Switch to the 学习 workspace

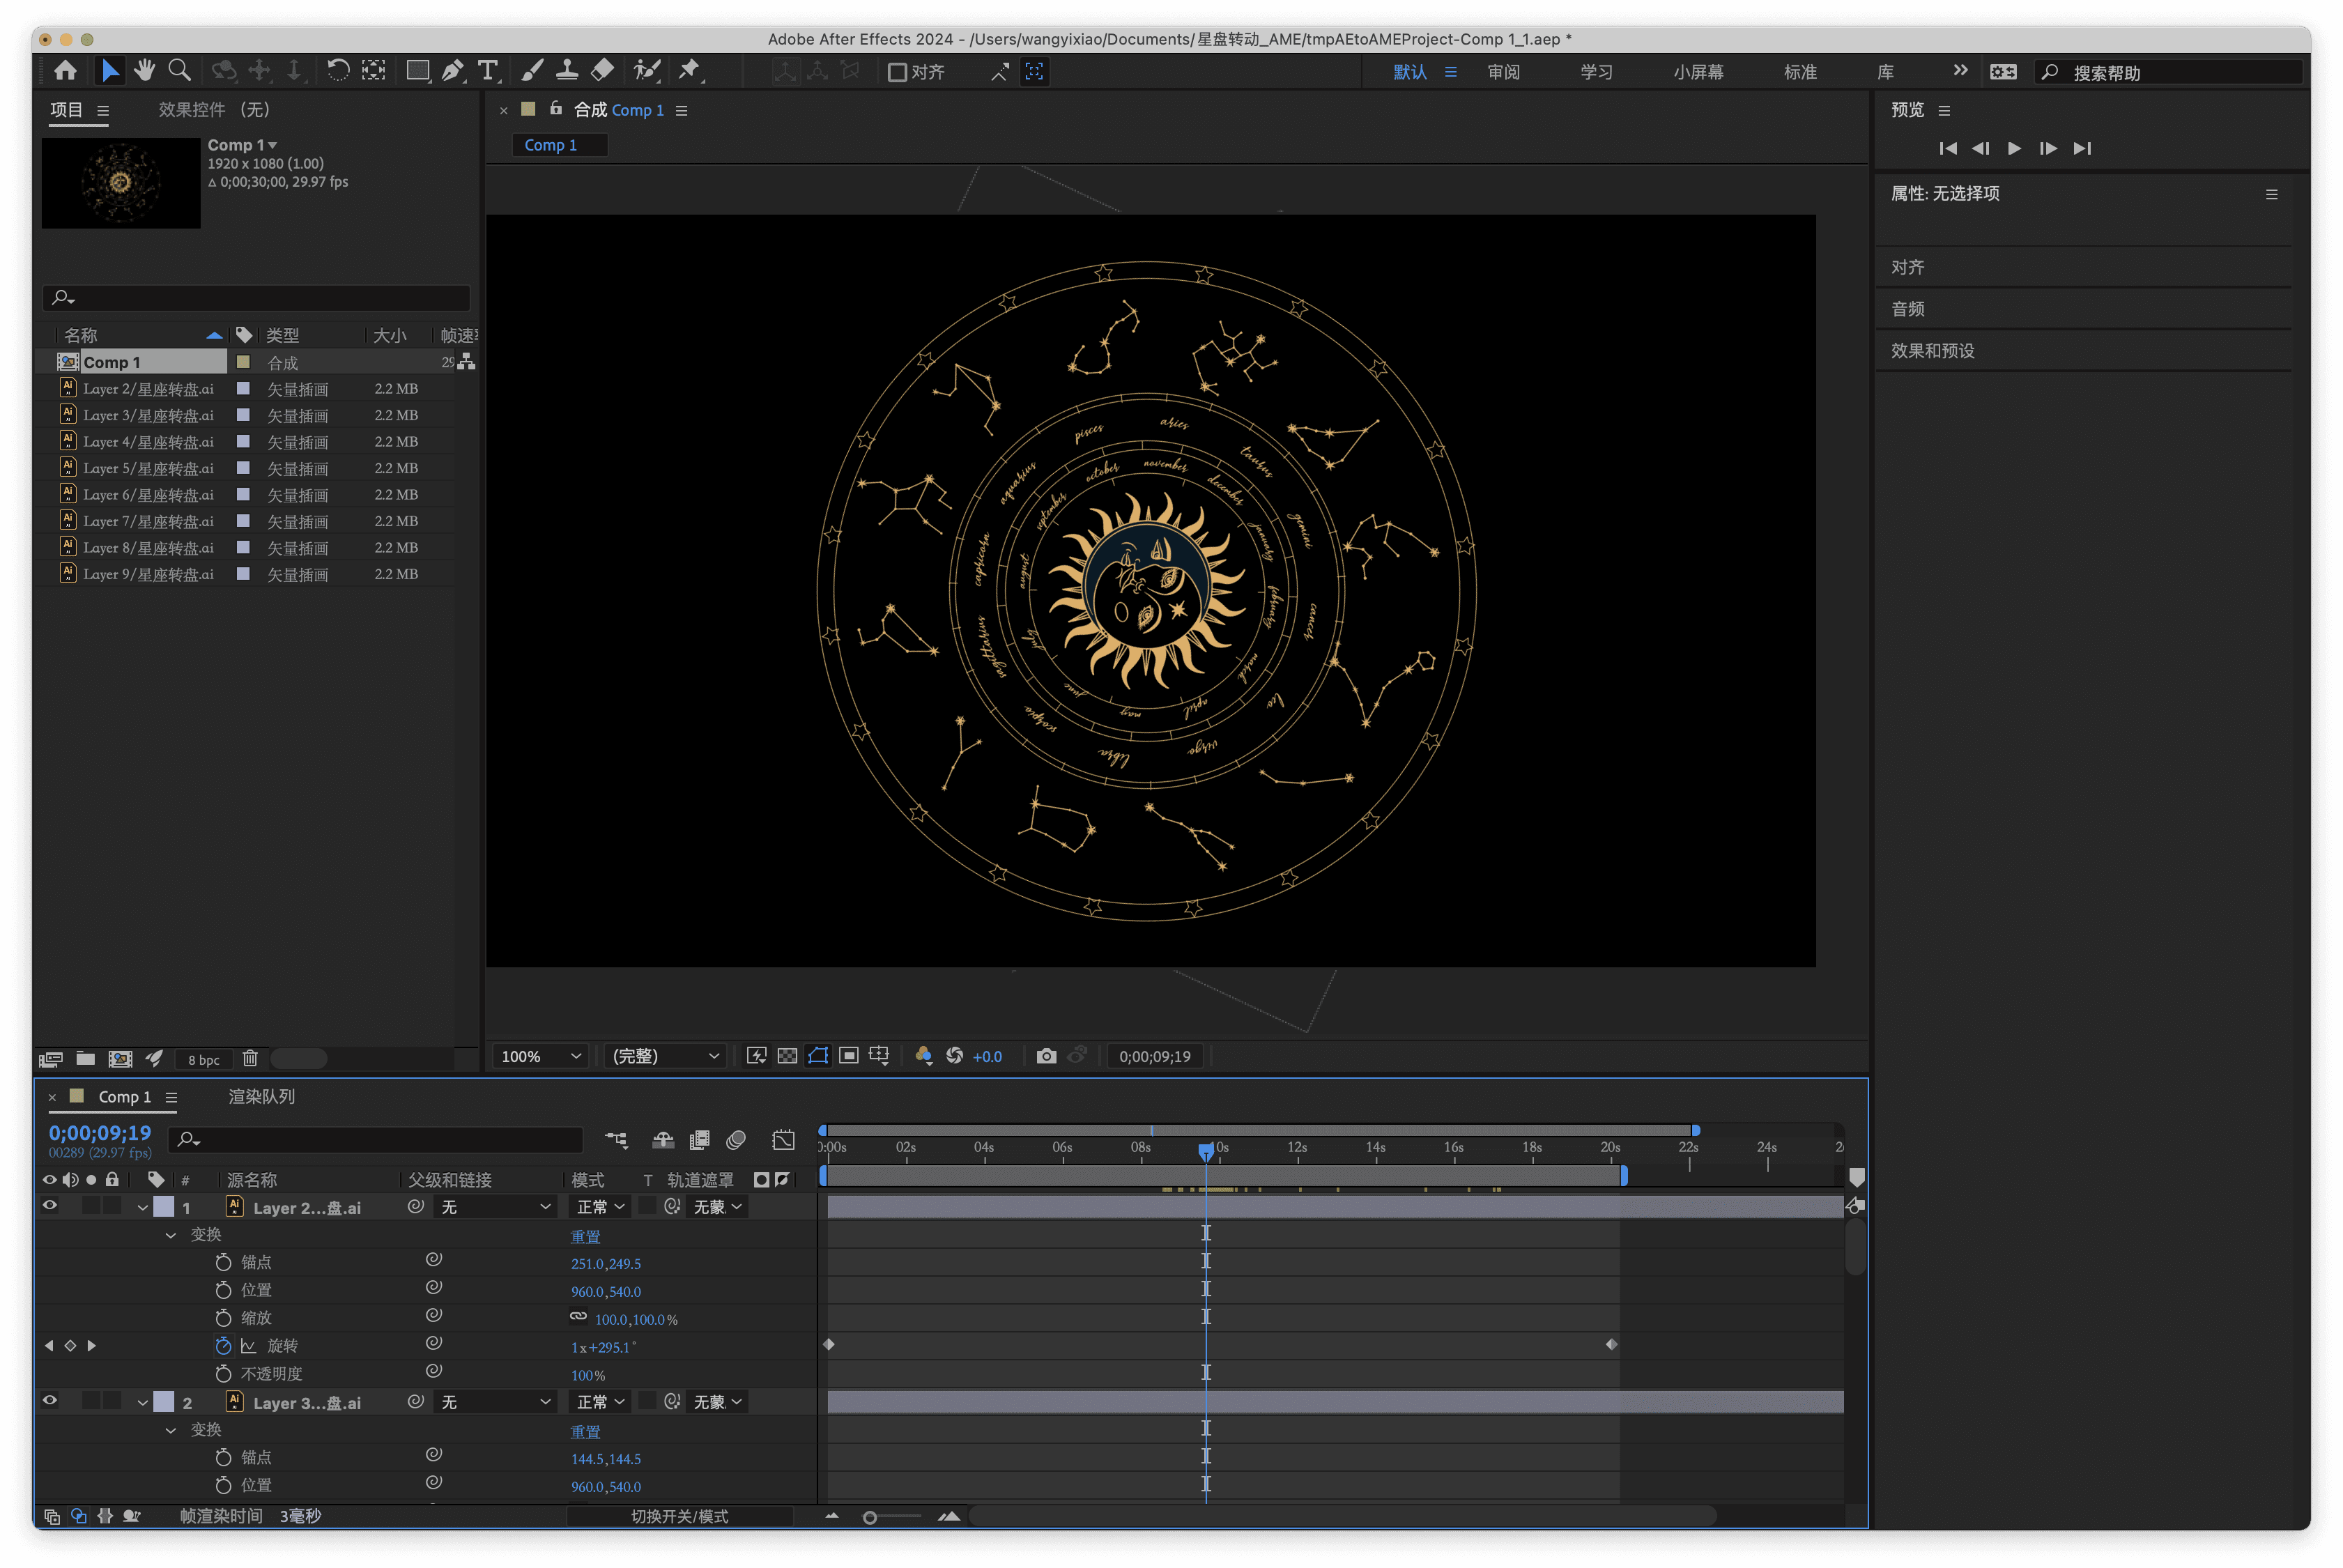point(1596,72)
